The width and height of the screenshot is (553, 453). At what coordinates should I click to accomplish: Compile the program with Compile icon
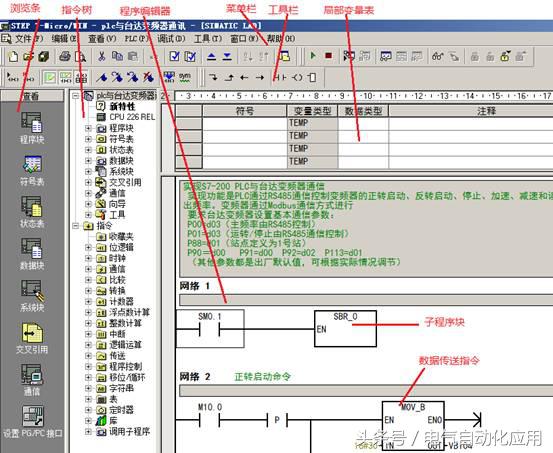(x=175, y=56)
